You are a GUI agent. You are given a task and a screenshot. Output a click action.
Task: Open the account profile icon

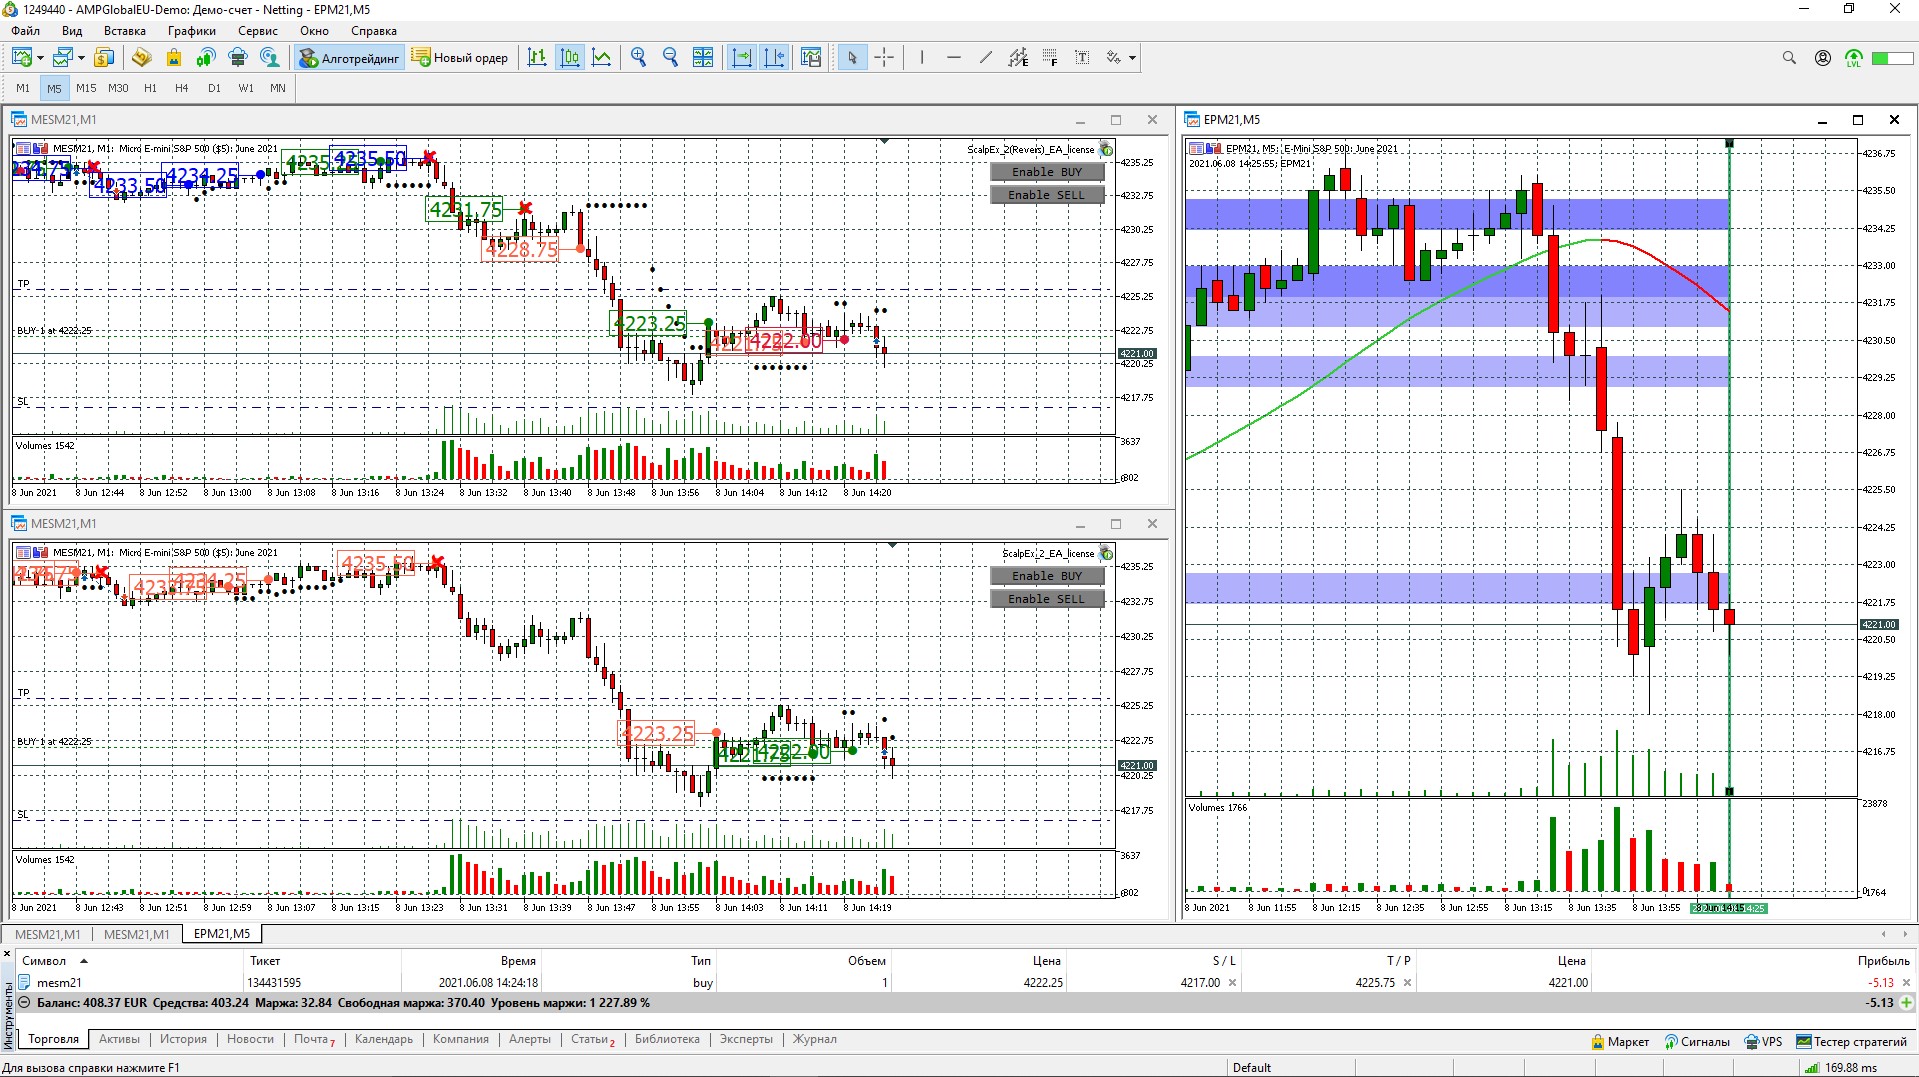tap(1823, 58)
